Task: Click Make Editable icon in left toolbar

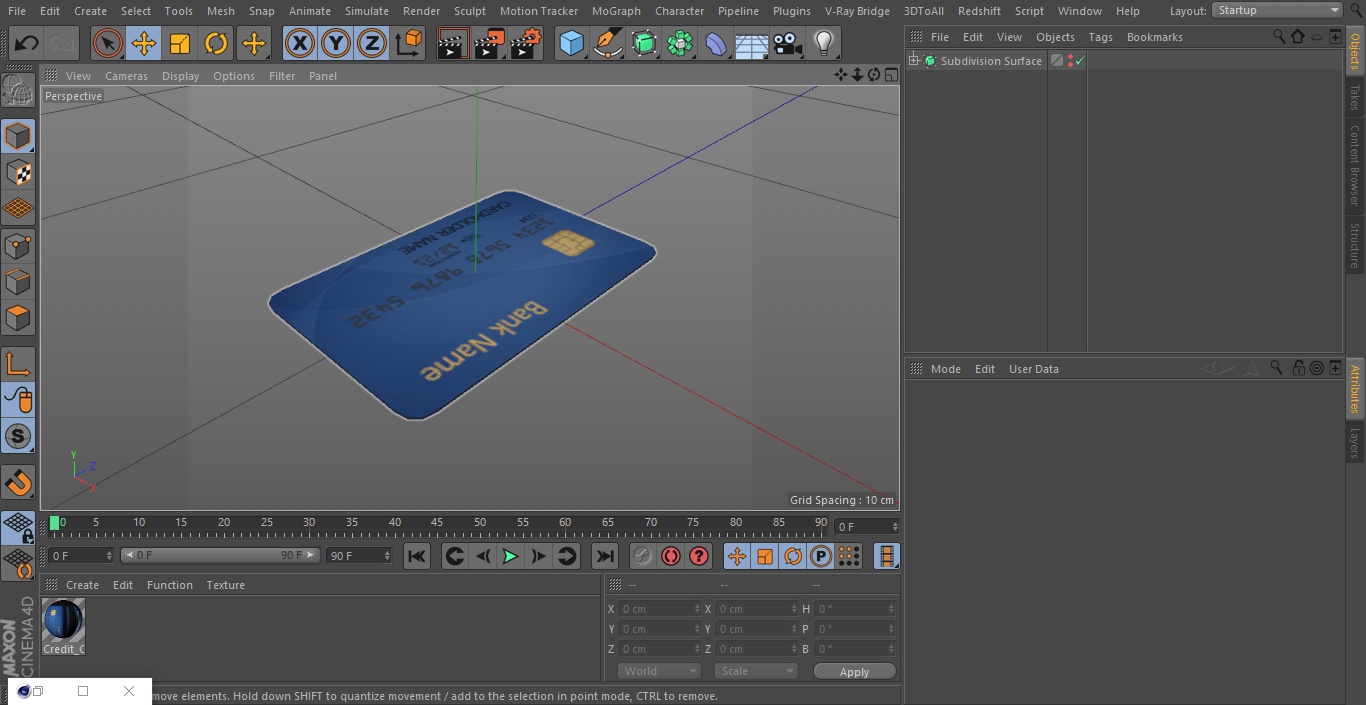Action: [x=18, y=90]
